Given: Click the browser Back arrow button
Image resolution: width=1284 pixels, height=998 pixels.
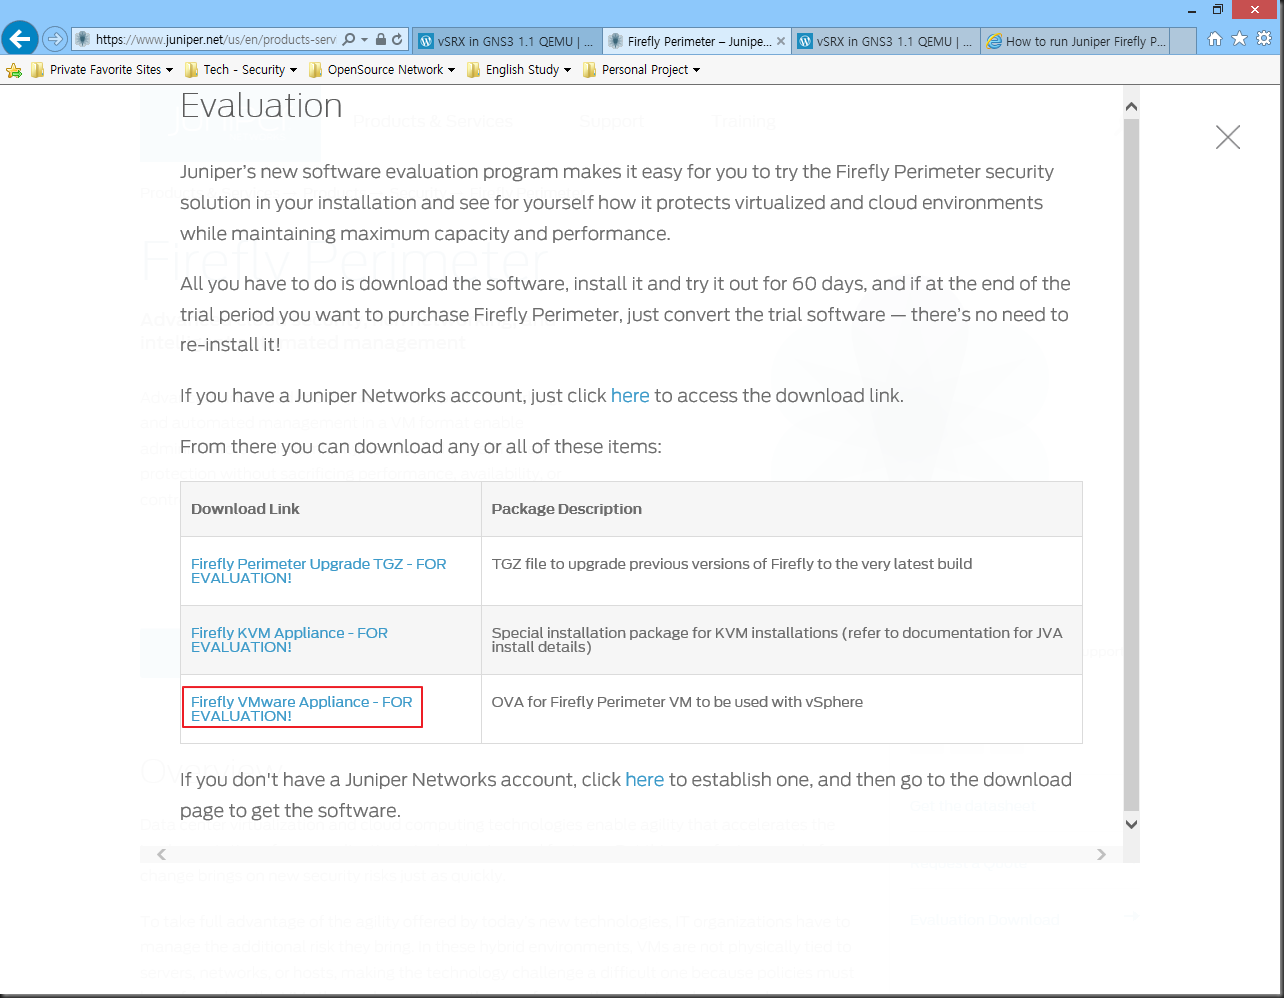Looking at the screenshot, I should [x=20, y=39].
